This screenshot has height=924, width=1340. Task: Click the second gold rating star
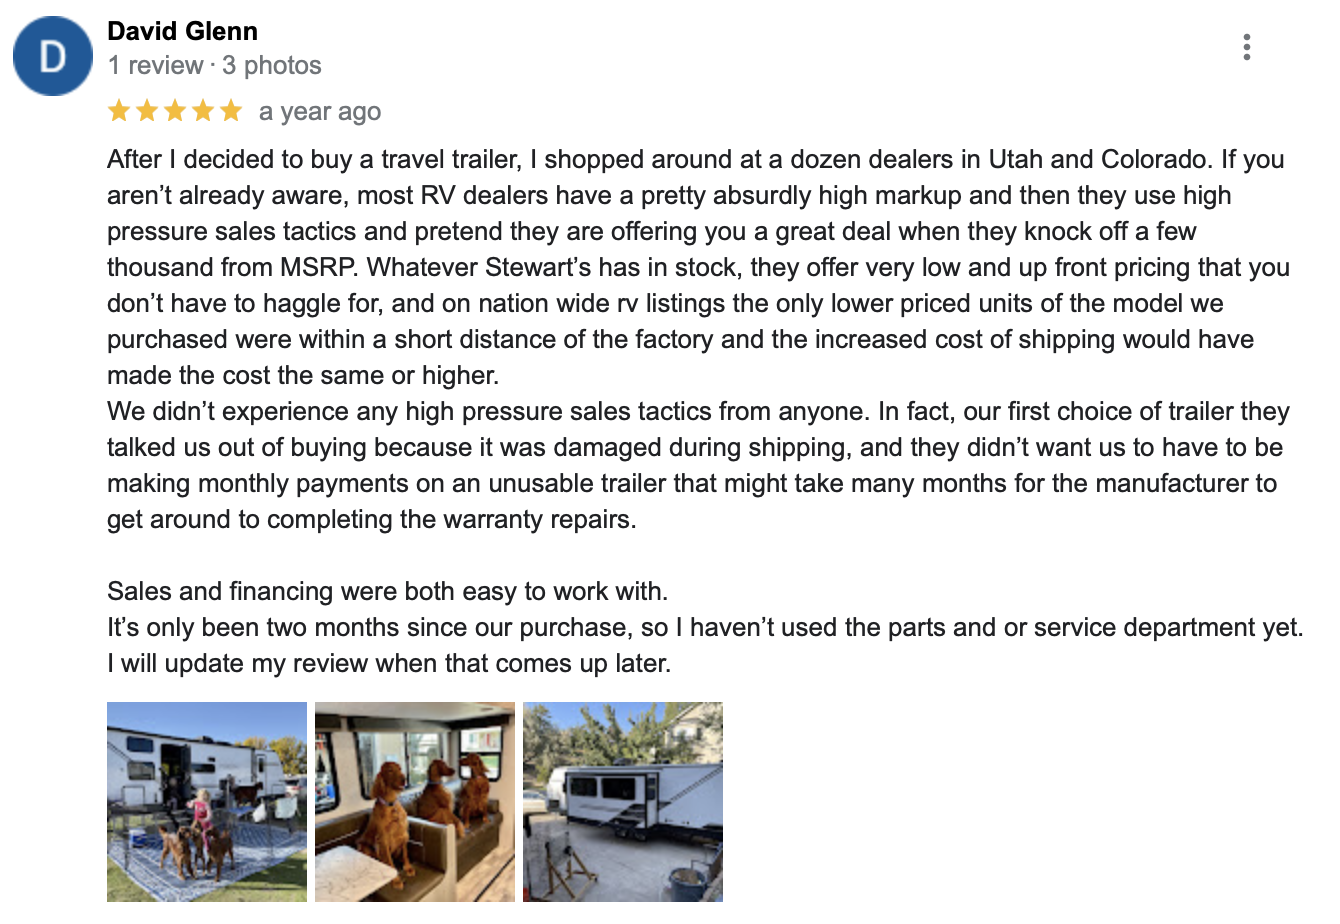click(x=147, y=111)
